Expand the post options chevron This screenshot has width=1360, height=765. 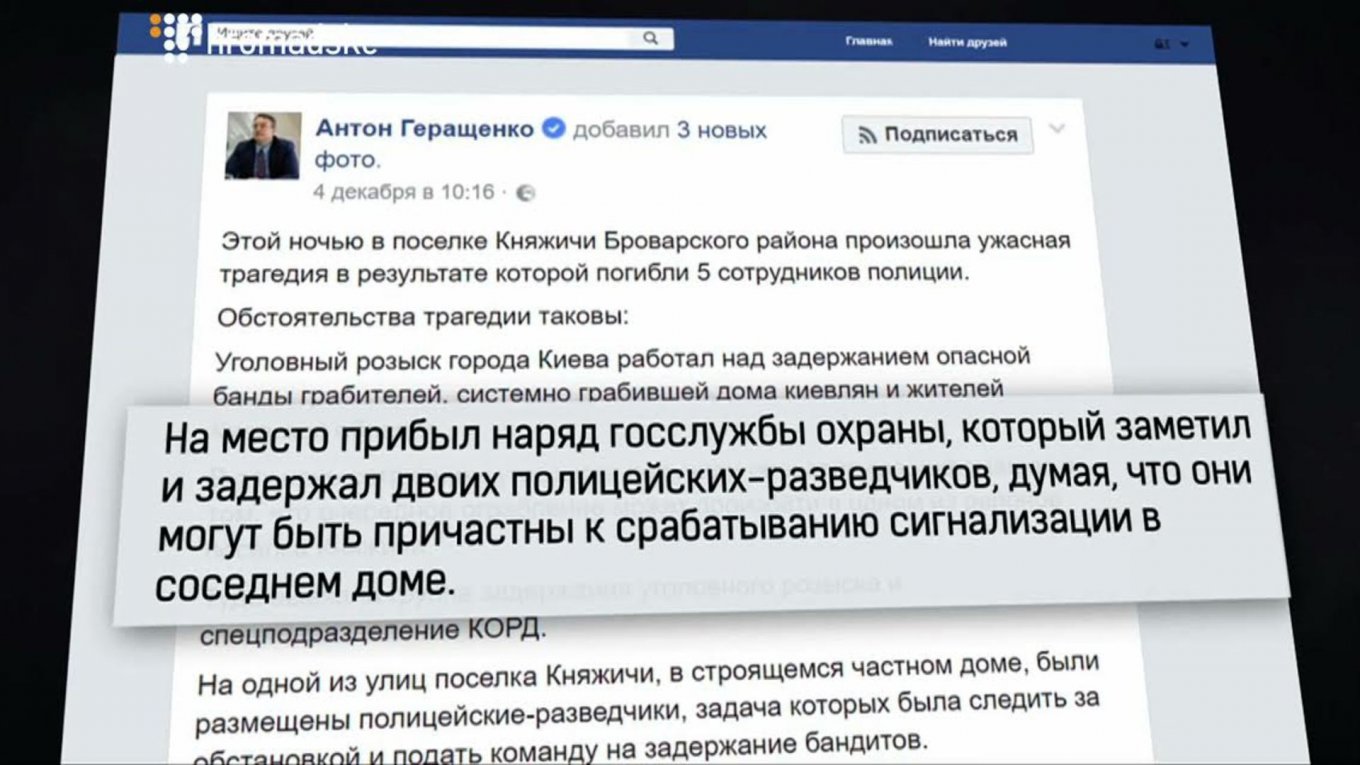[1057, 129]
